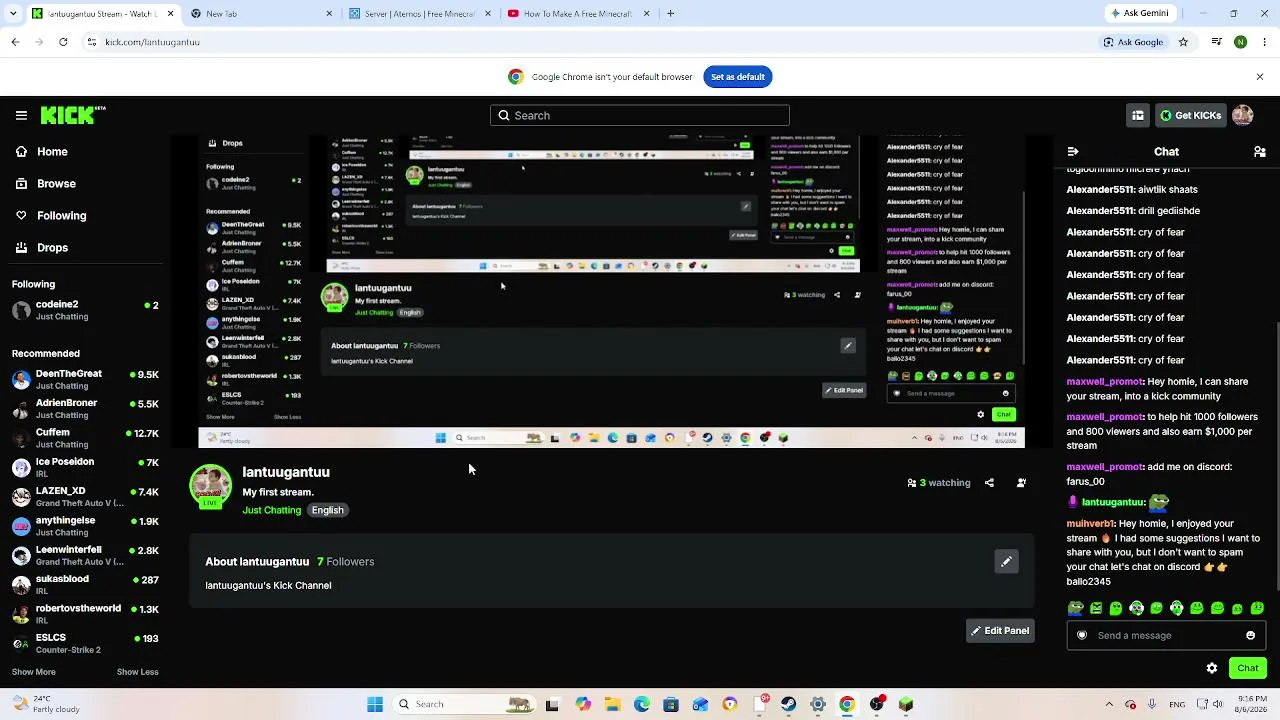Reload the page
Viewport: 1280px width, 720px height.
pyautogui.click(x=63, y=42)
